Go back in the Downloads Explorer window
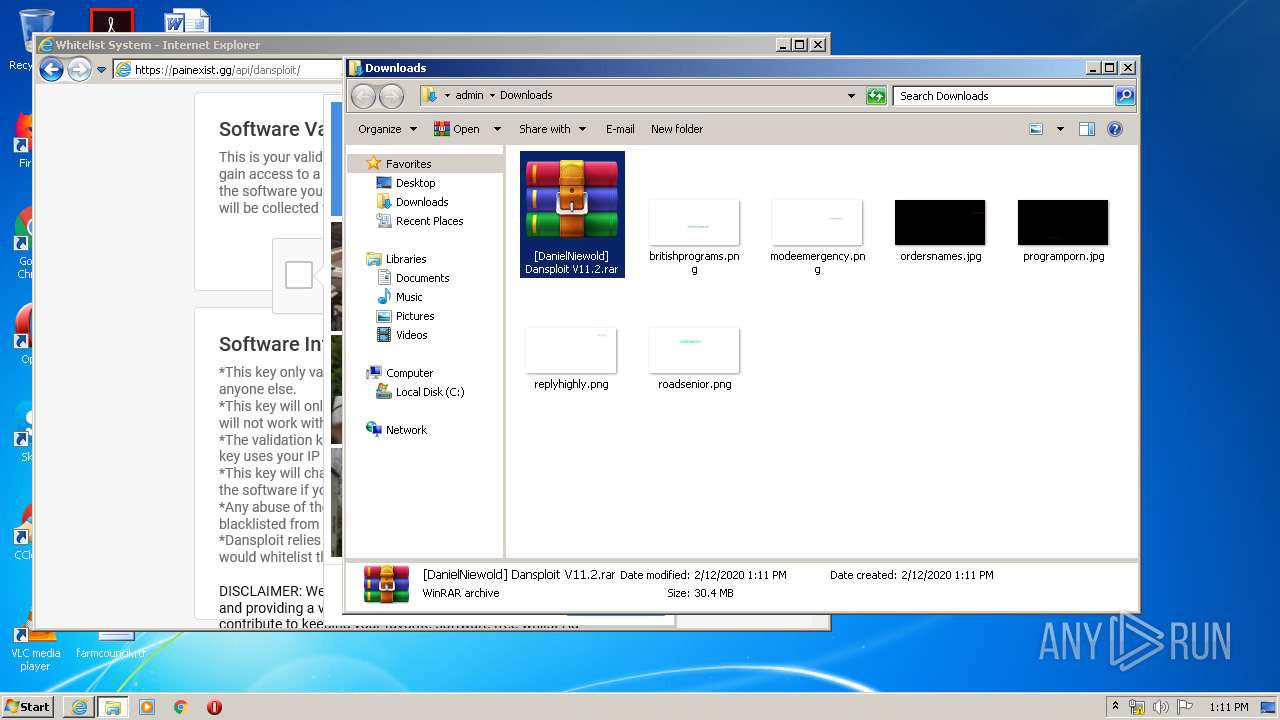This screenshot has width=1280, height=720. point(363,96)
